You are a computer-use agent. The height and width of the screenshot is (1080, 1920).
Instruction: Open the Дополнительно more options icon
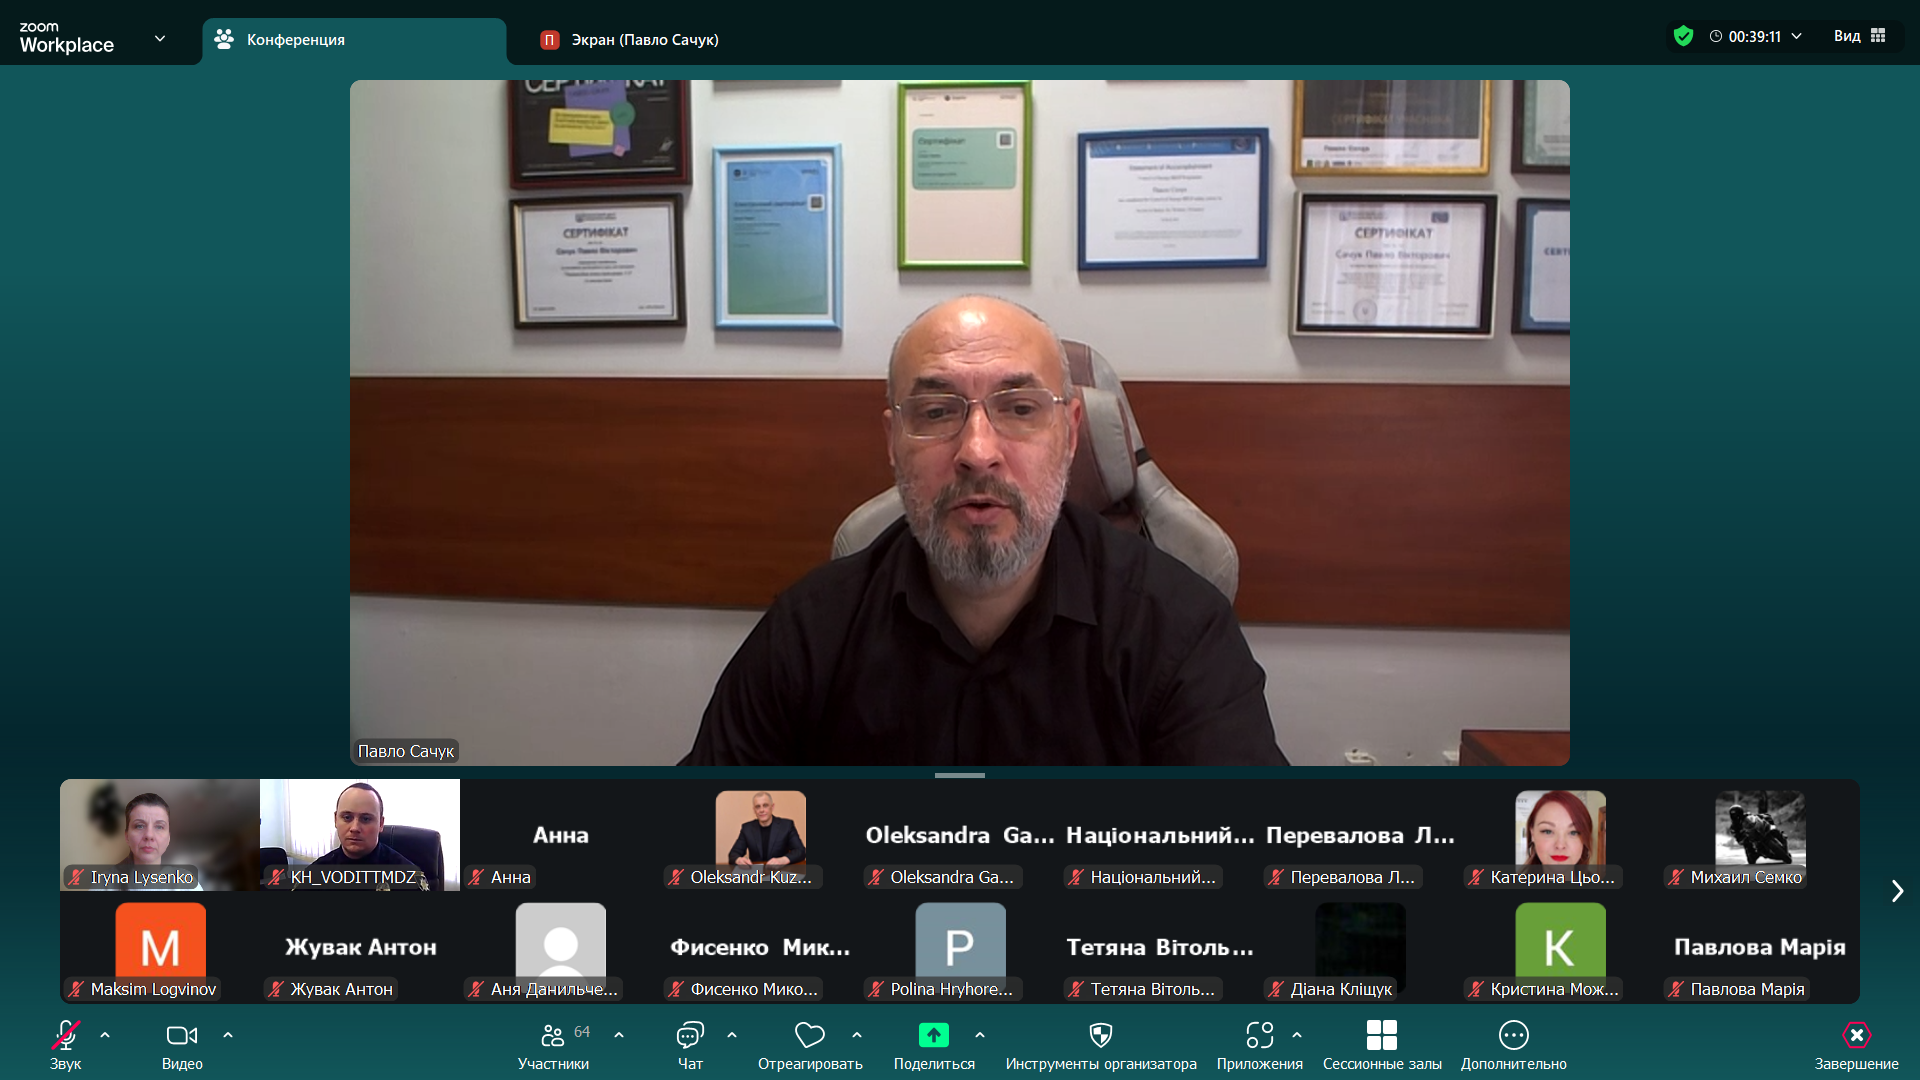tap(1513, 1035)
